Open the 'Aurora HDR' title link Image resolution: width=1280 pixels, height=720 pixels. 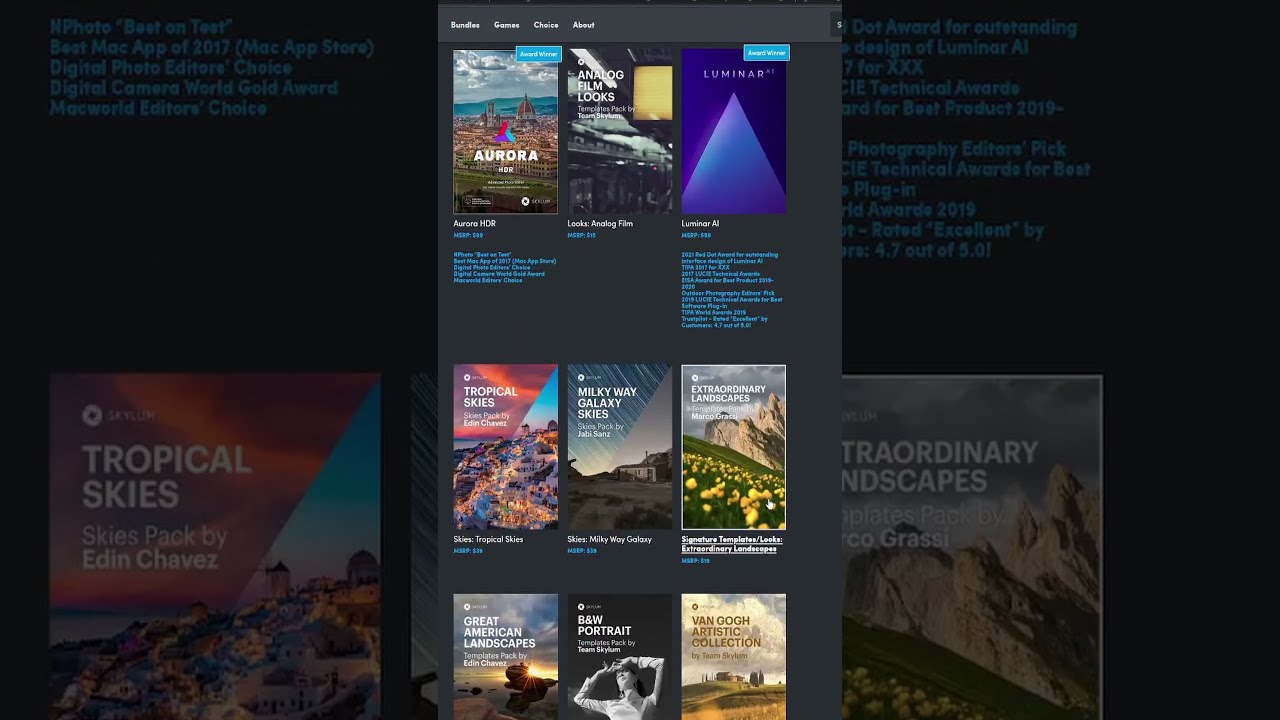[475, 224]
